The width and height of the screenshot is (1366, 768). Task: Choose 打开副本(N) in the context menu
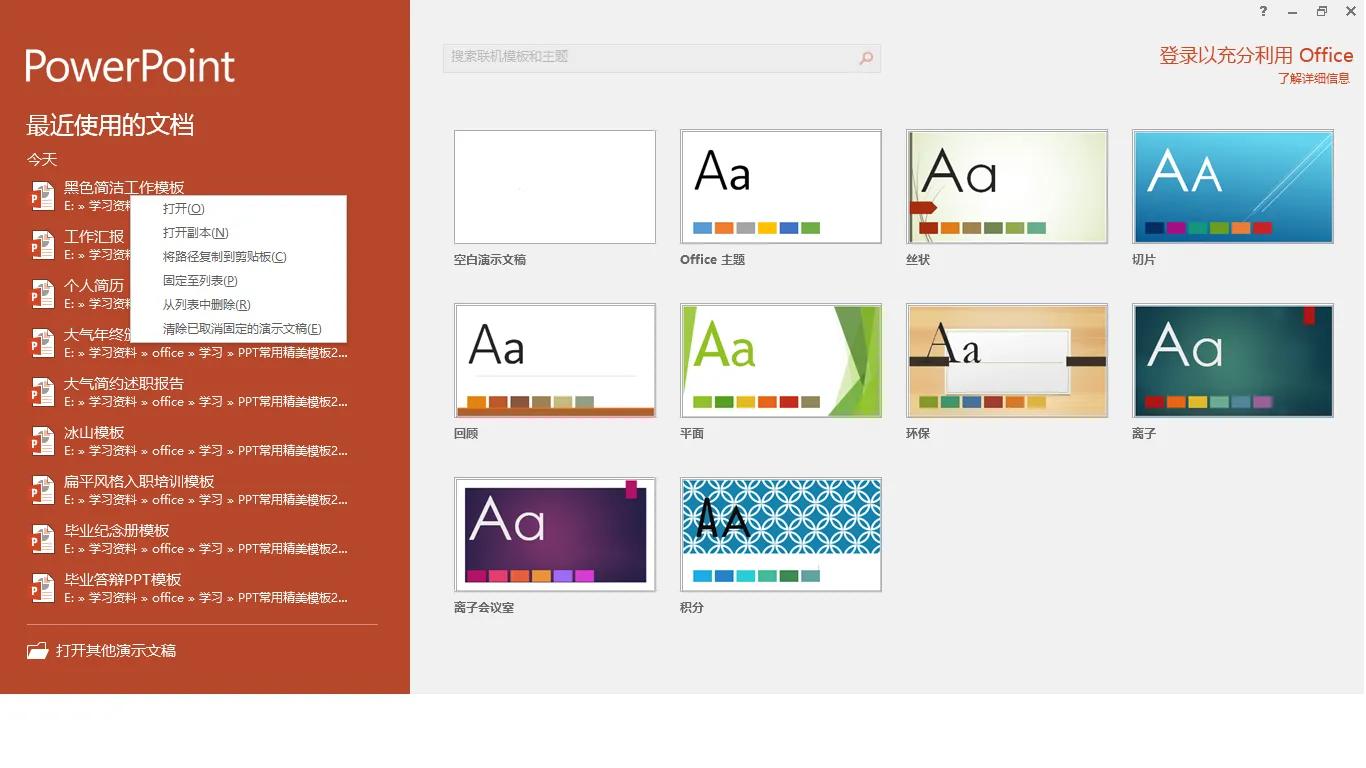click(239, 233)
